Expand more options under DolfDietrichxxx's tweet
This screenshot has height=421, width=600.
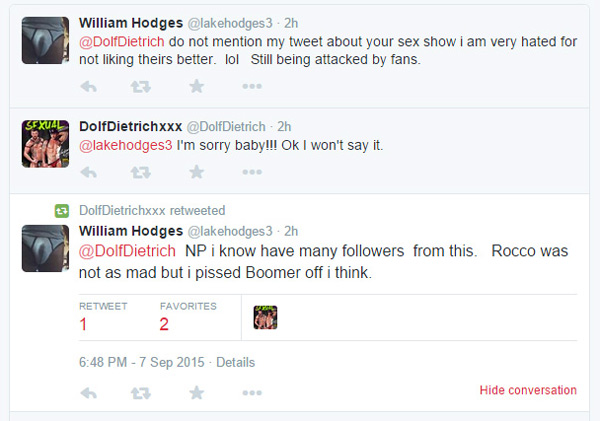[251, 172]
